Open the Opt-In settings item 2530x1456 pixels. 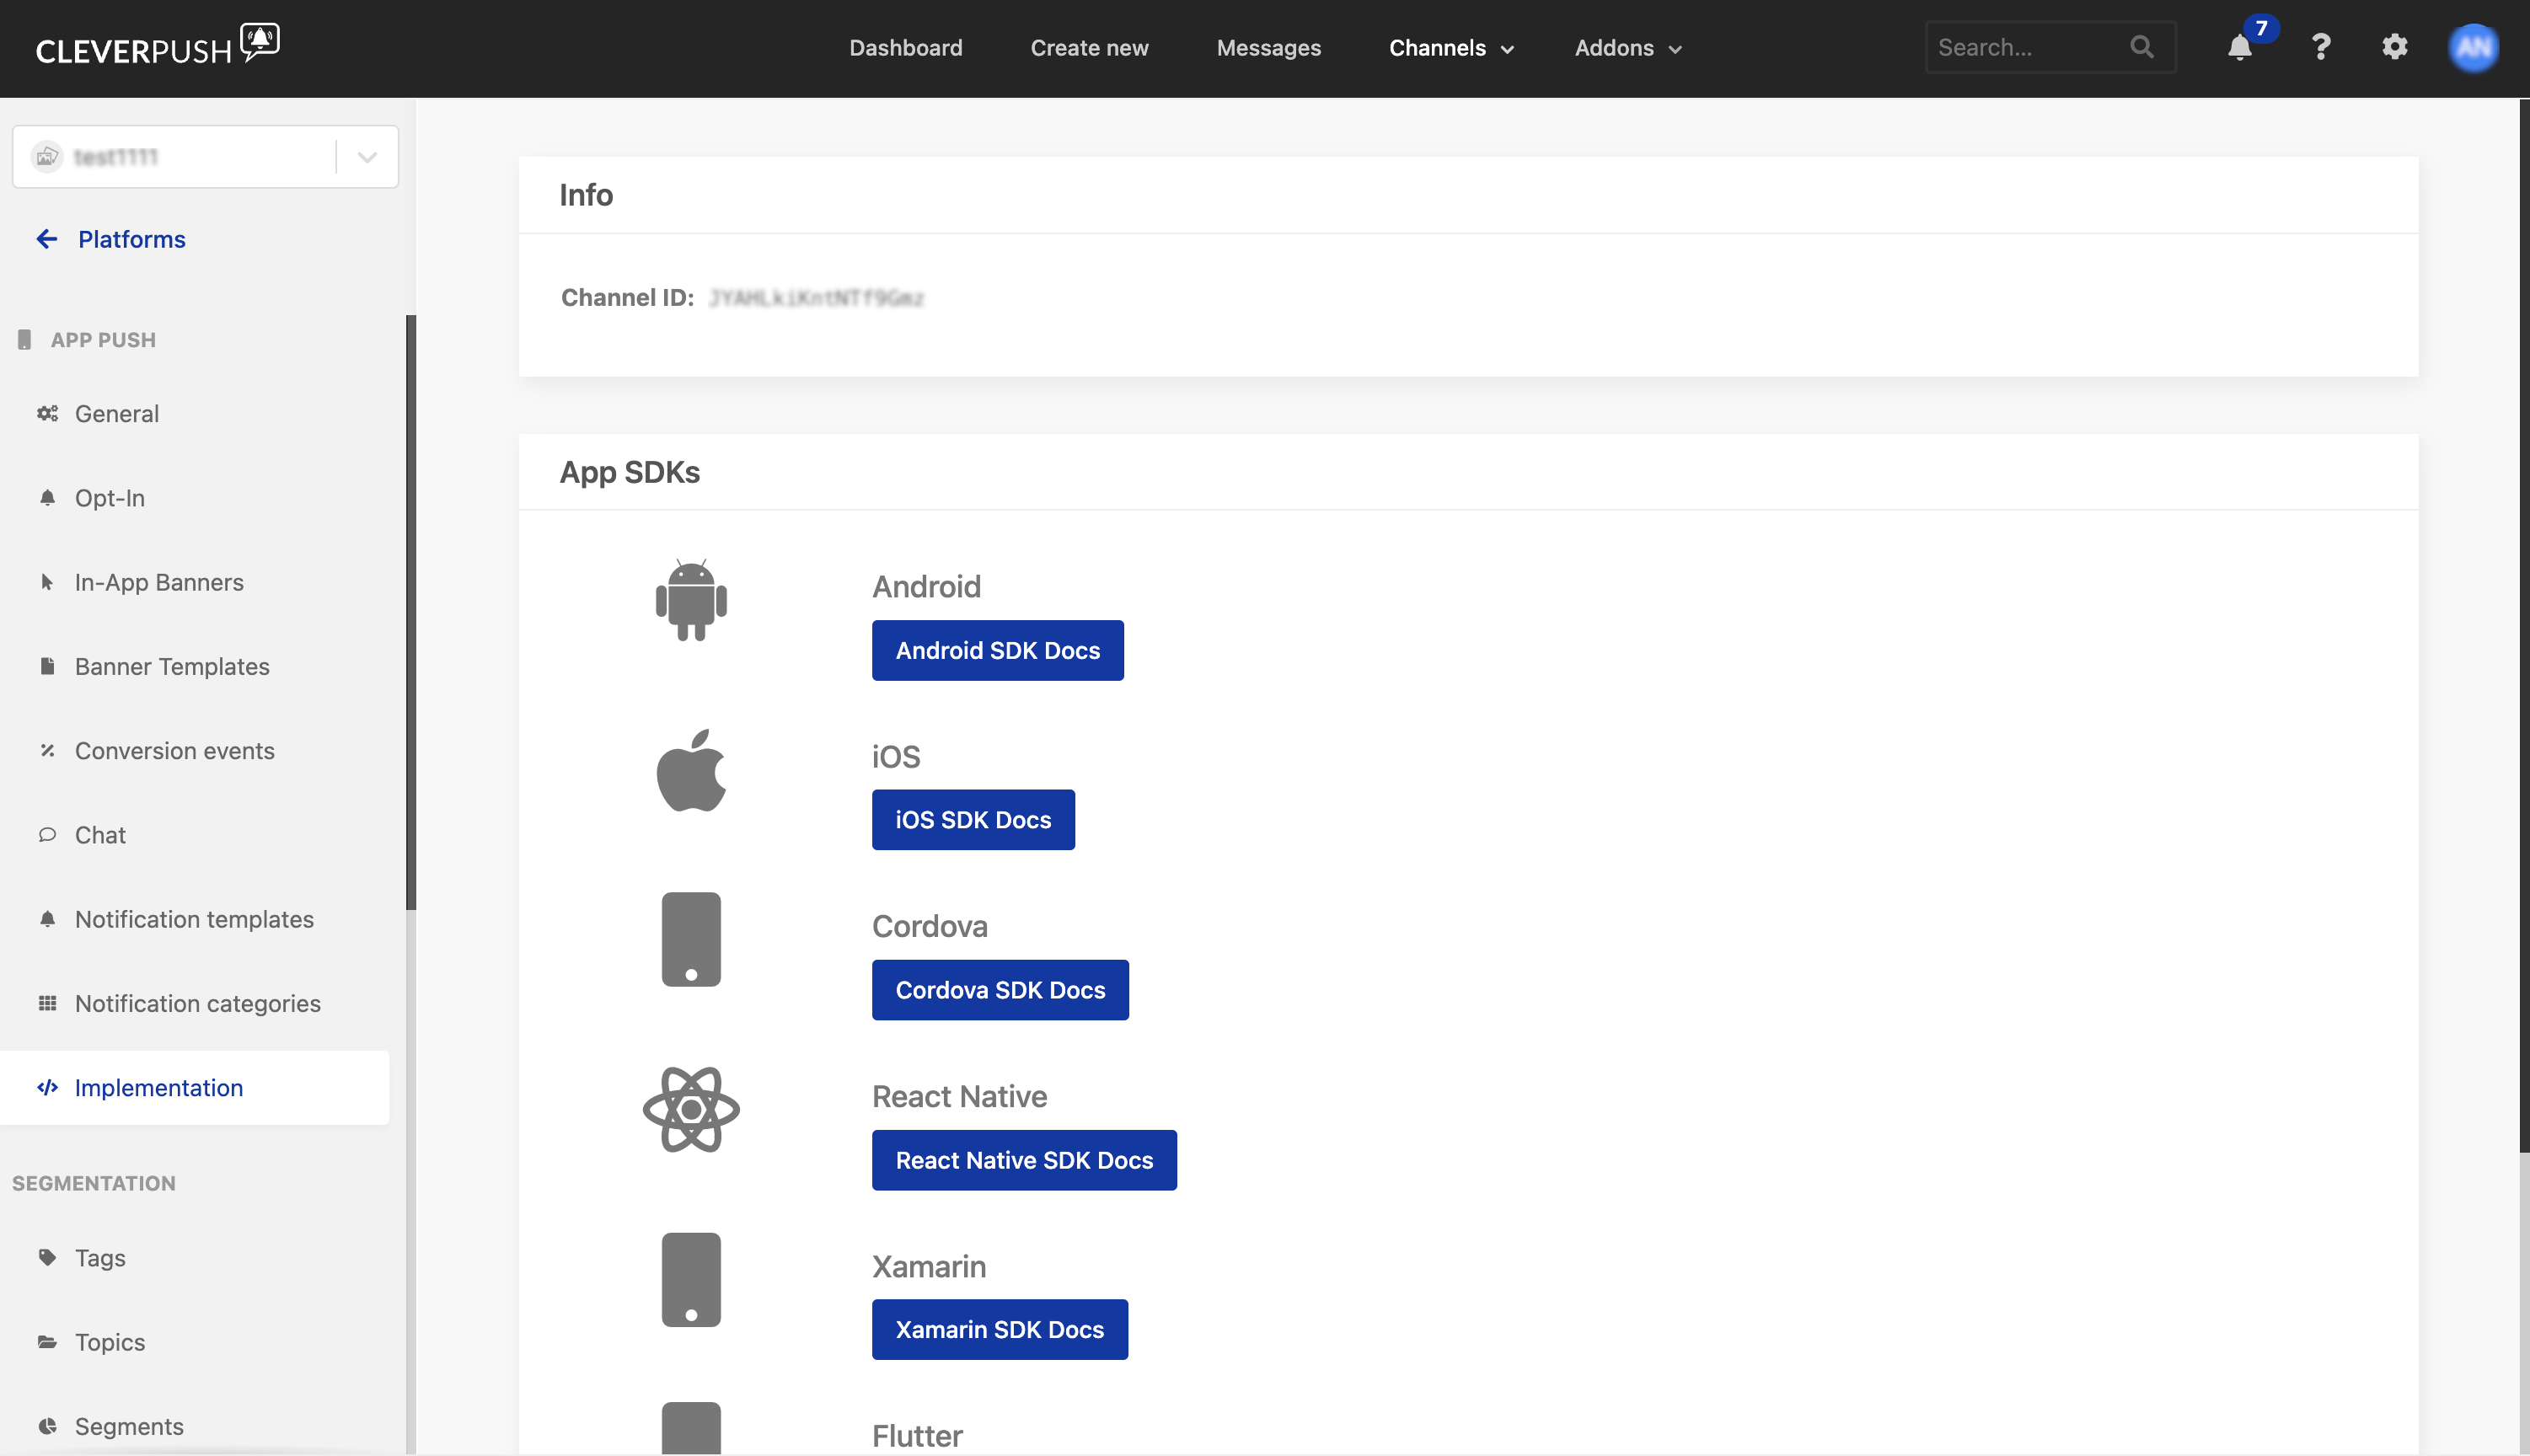coord(195,498)
